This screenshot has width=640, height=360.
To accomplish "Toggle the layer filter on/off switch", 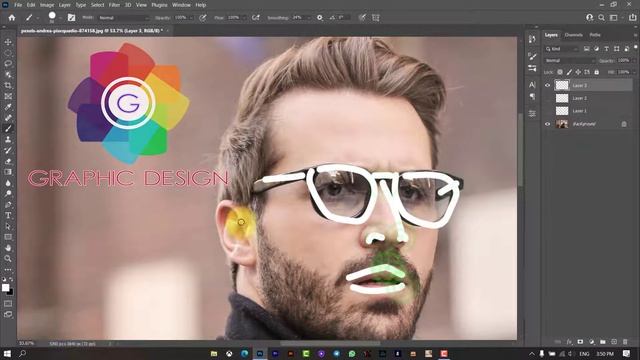I will point(636,47).
